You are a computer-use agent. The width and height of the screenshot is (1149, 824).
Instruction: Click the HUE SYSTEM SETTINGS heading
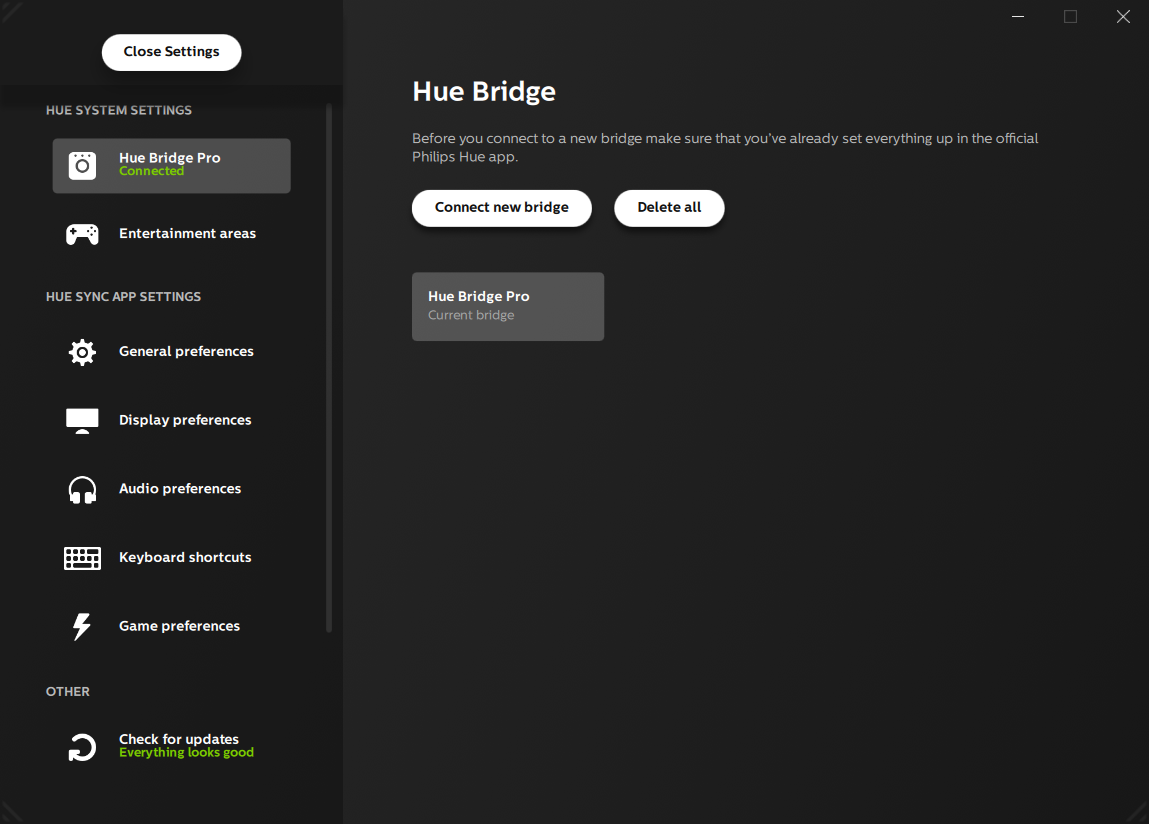[119, 110]
